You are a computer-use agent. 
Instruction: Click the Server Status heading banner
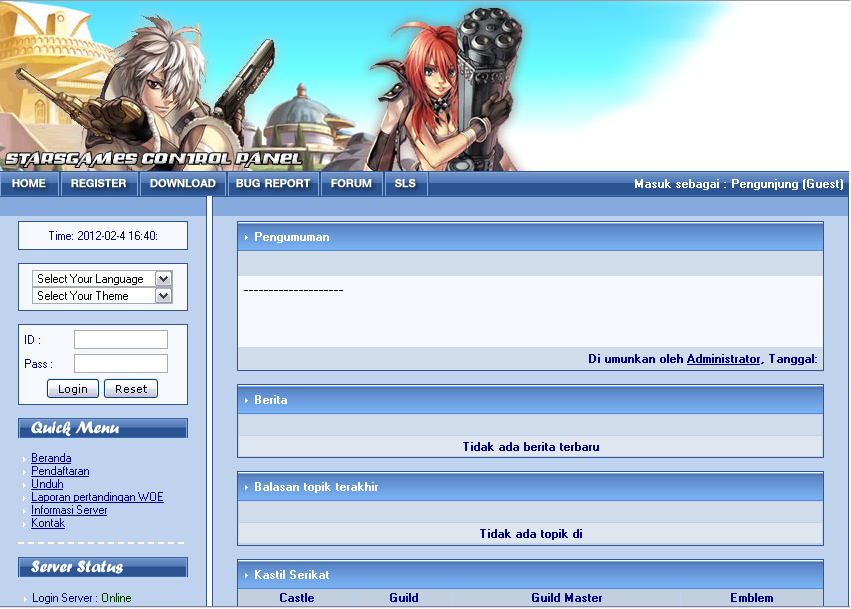(x=103, y=567)
